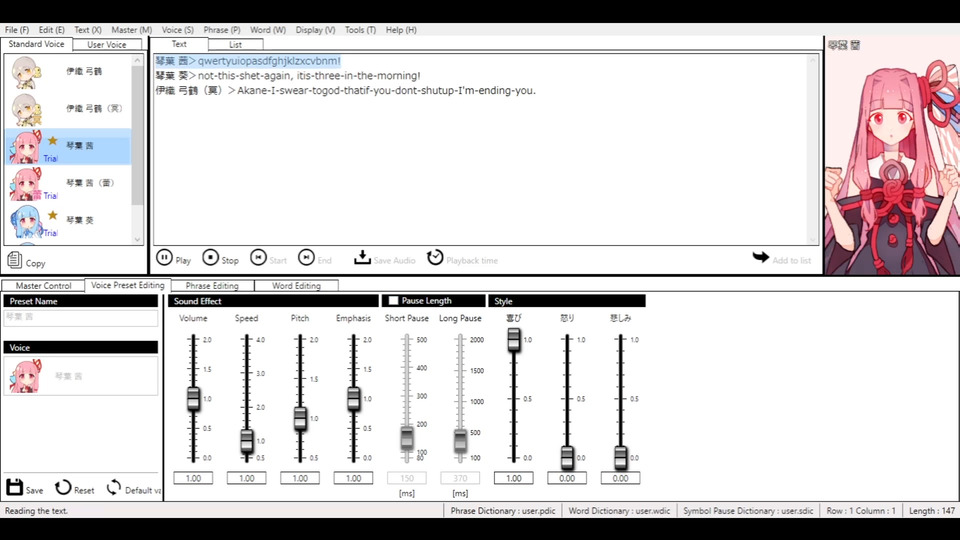Toggle the Pause Length checkbox

point(394,301)
